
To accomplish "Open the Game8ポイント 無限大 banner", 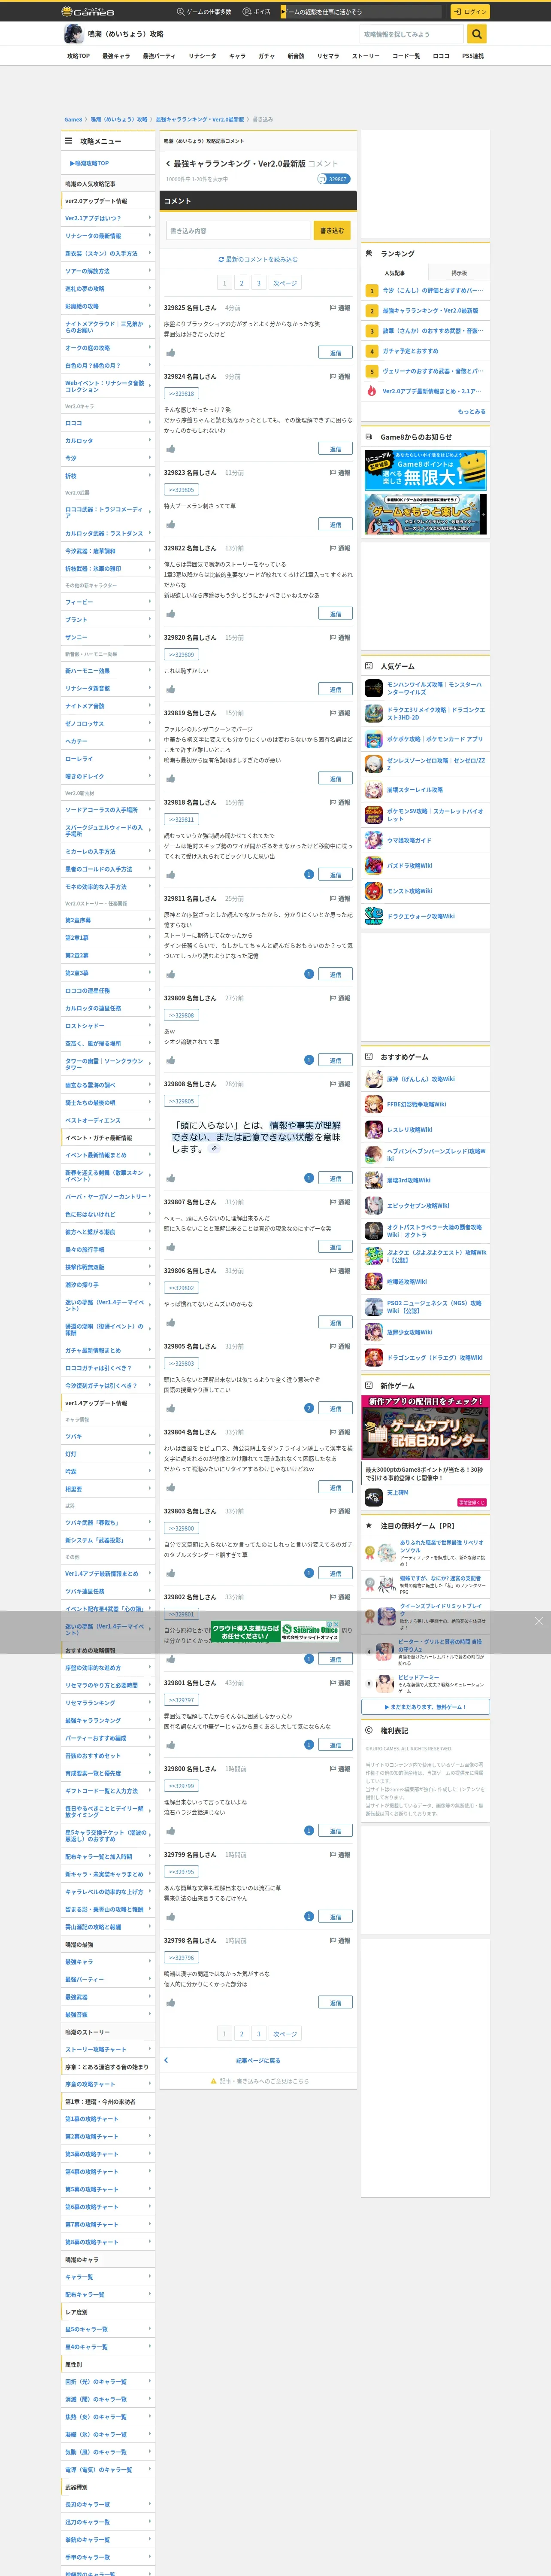I will 426,470.
